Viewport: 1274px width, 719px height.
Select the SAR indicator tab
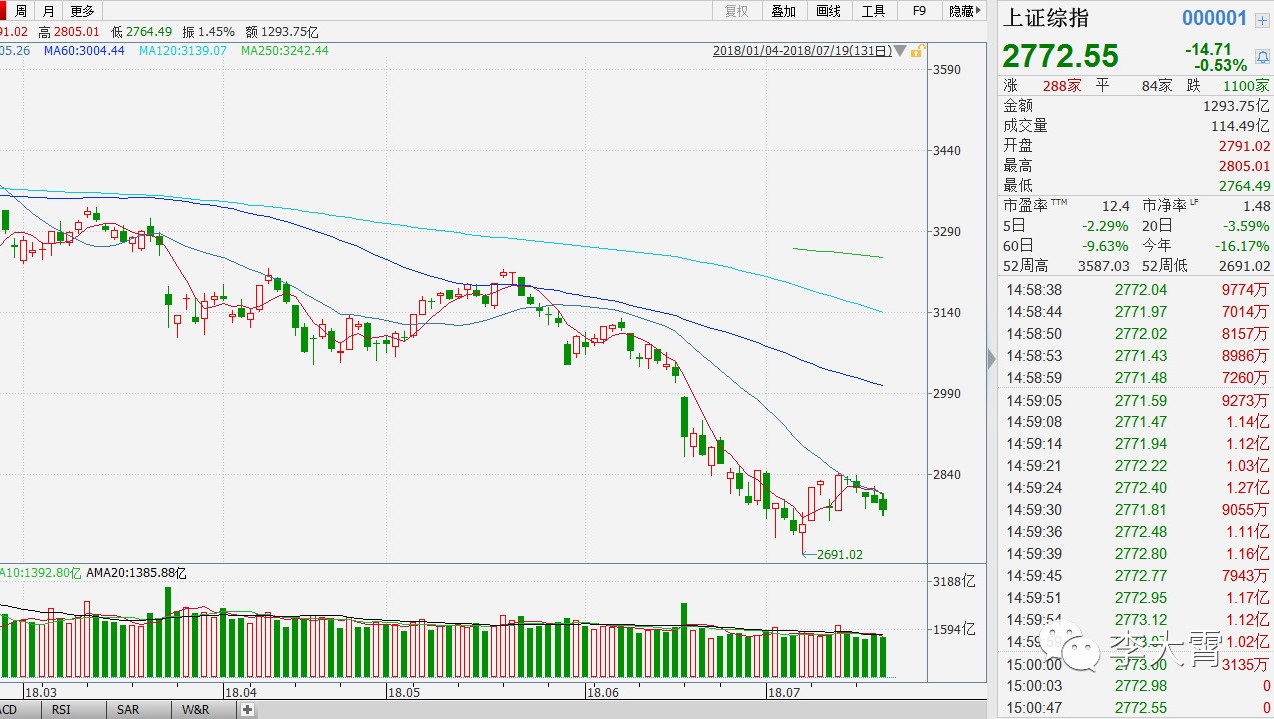(x=128, y=710)
